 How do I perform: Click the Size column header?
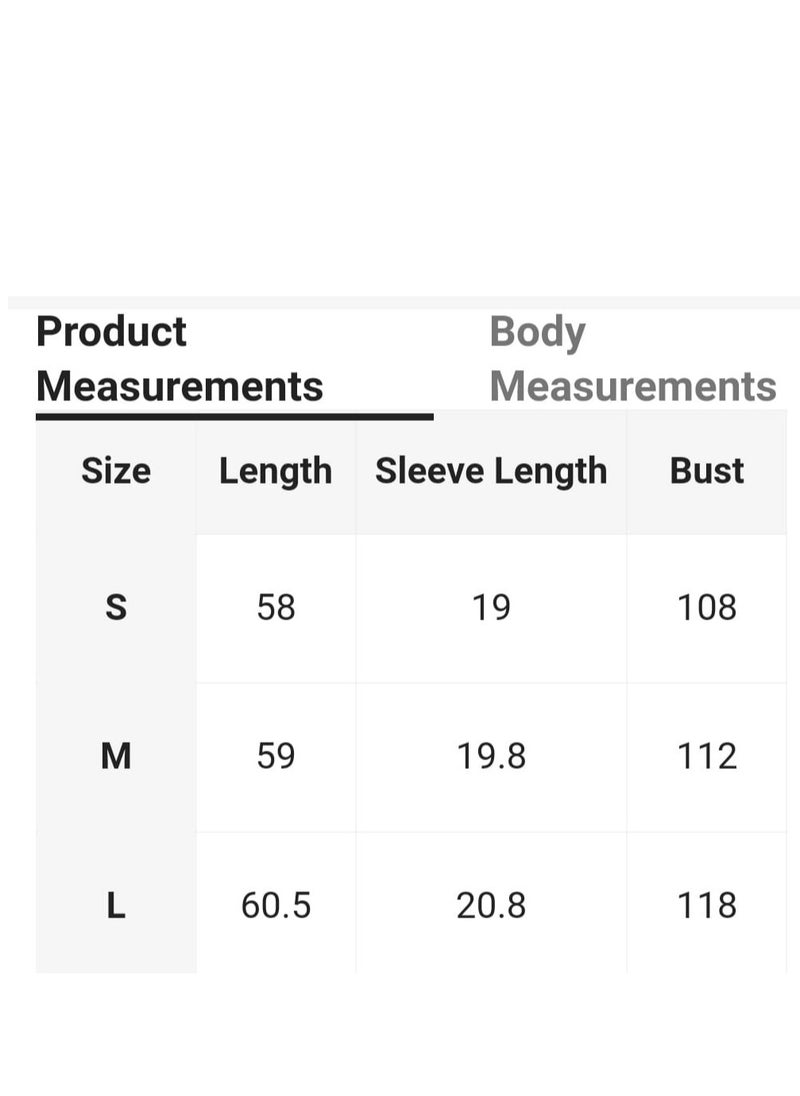pos(116,470)
